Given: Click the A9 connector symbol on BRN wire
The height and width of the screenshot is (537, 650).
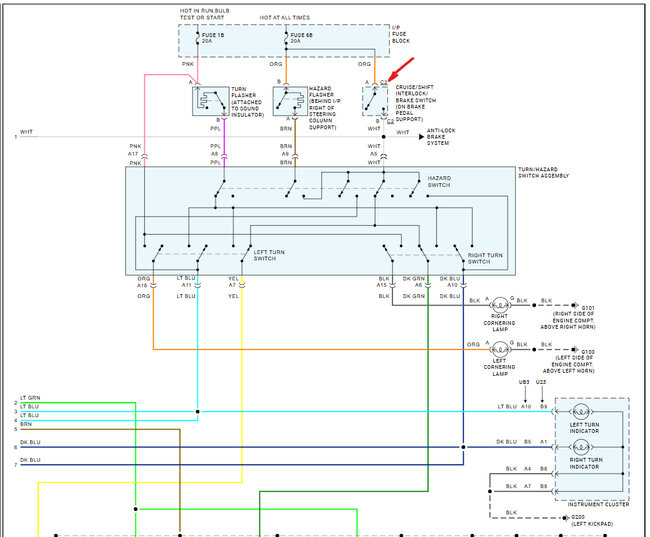Looking at the screenshot, I should tap(295, 156).
